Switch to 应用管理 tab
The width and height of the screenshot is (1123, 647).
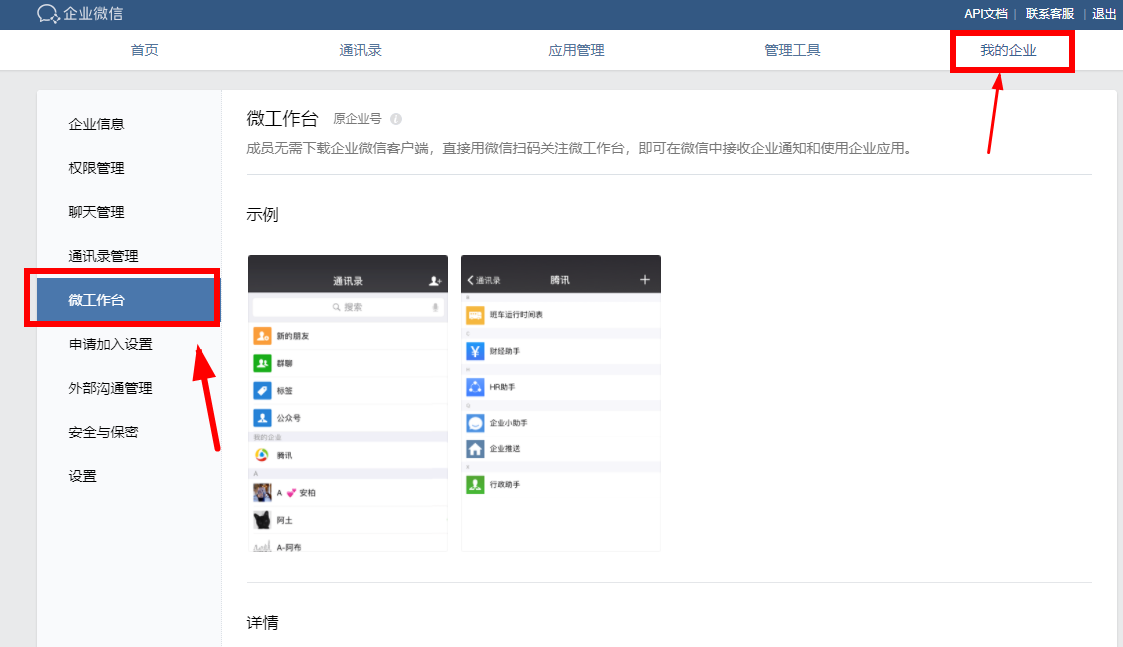point(577,50)
